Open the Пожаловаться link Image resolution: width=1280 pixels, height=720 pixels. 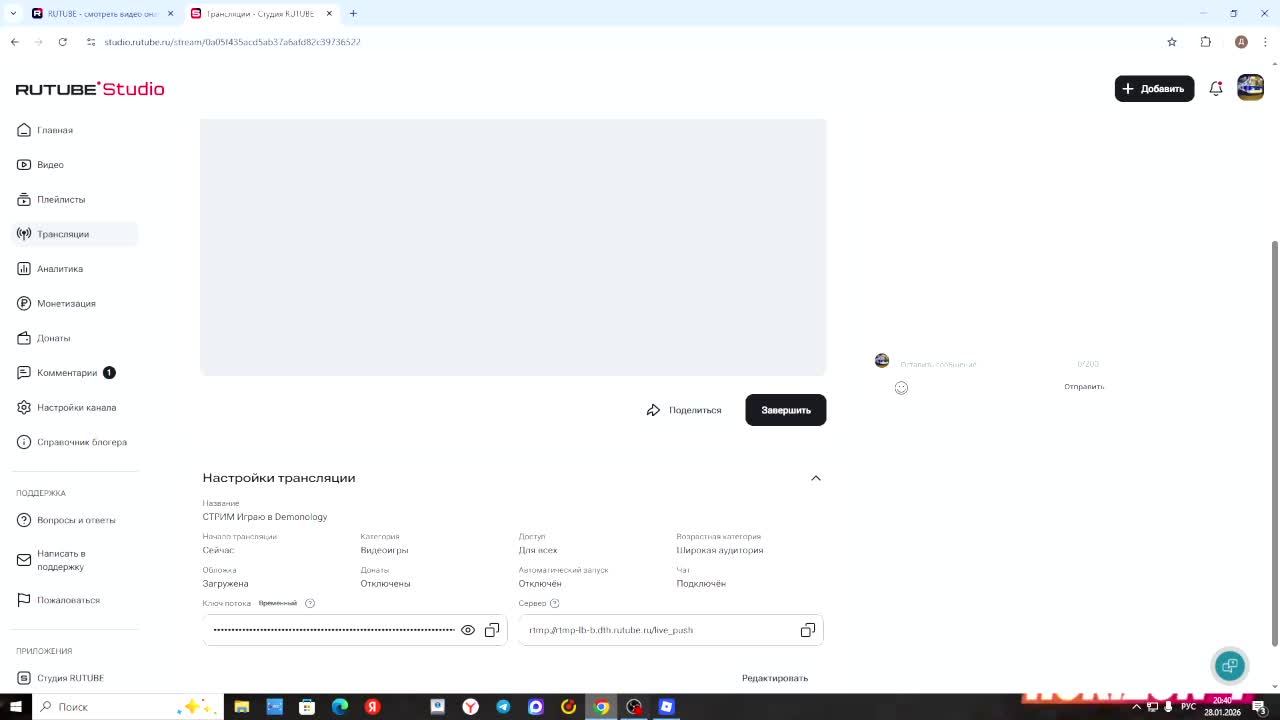68,600
